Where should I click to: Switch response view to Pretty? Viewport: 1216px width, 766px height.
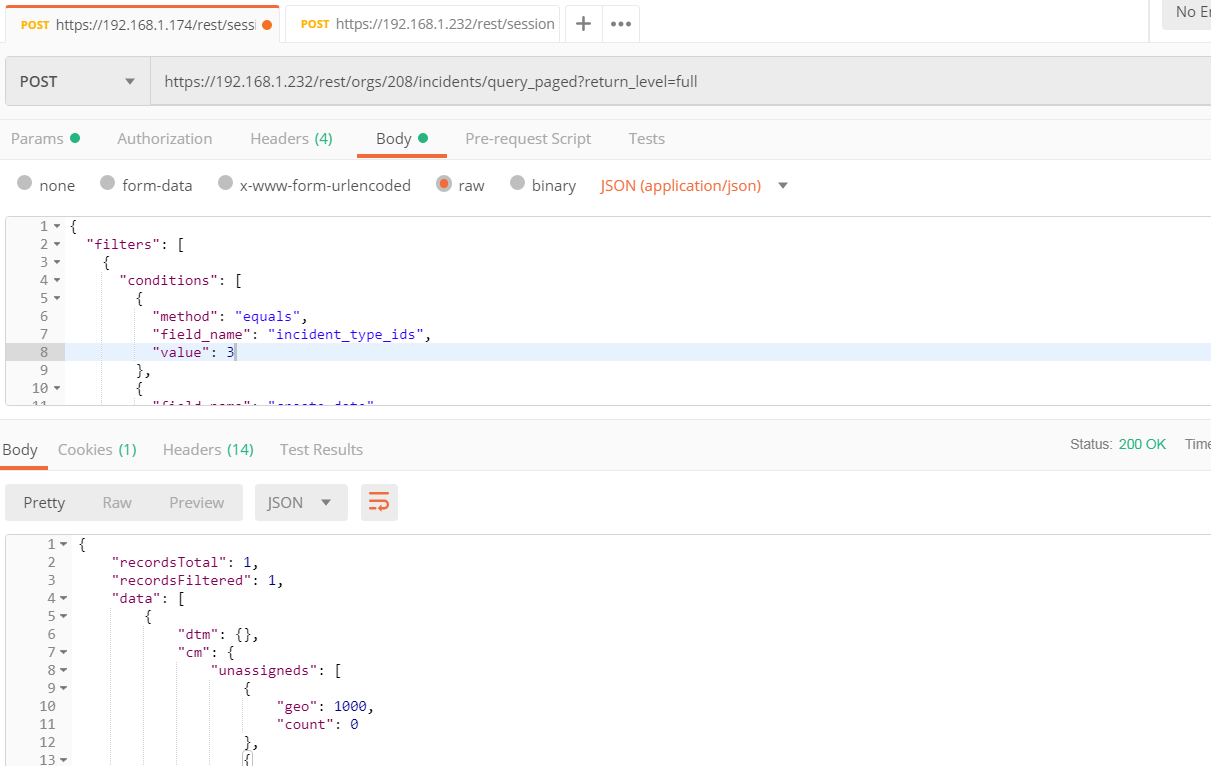click(x=44, y=502)
